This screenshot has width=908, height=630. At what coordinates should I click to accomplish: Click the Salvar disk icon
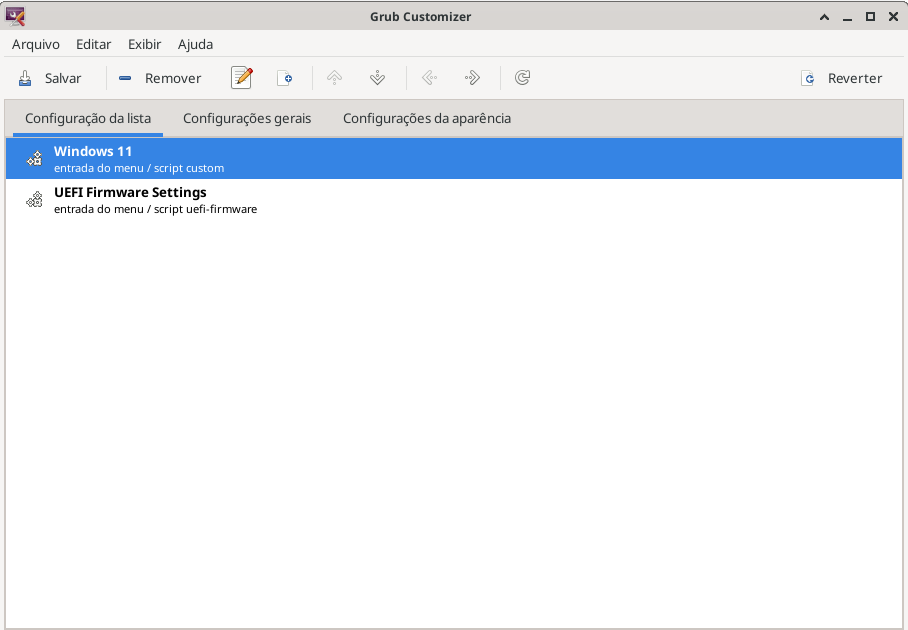click(x=25, y=78)
